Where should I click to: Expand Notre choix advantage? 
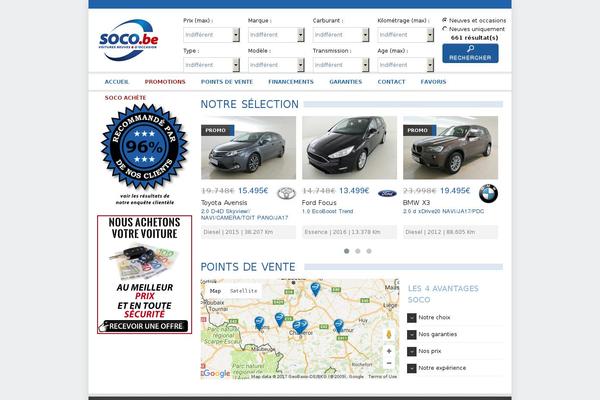pos(434,317)
